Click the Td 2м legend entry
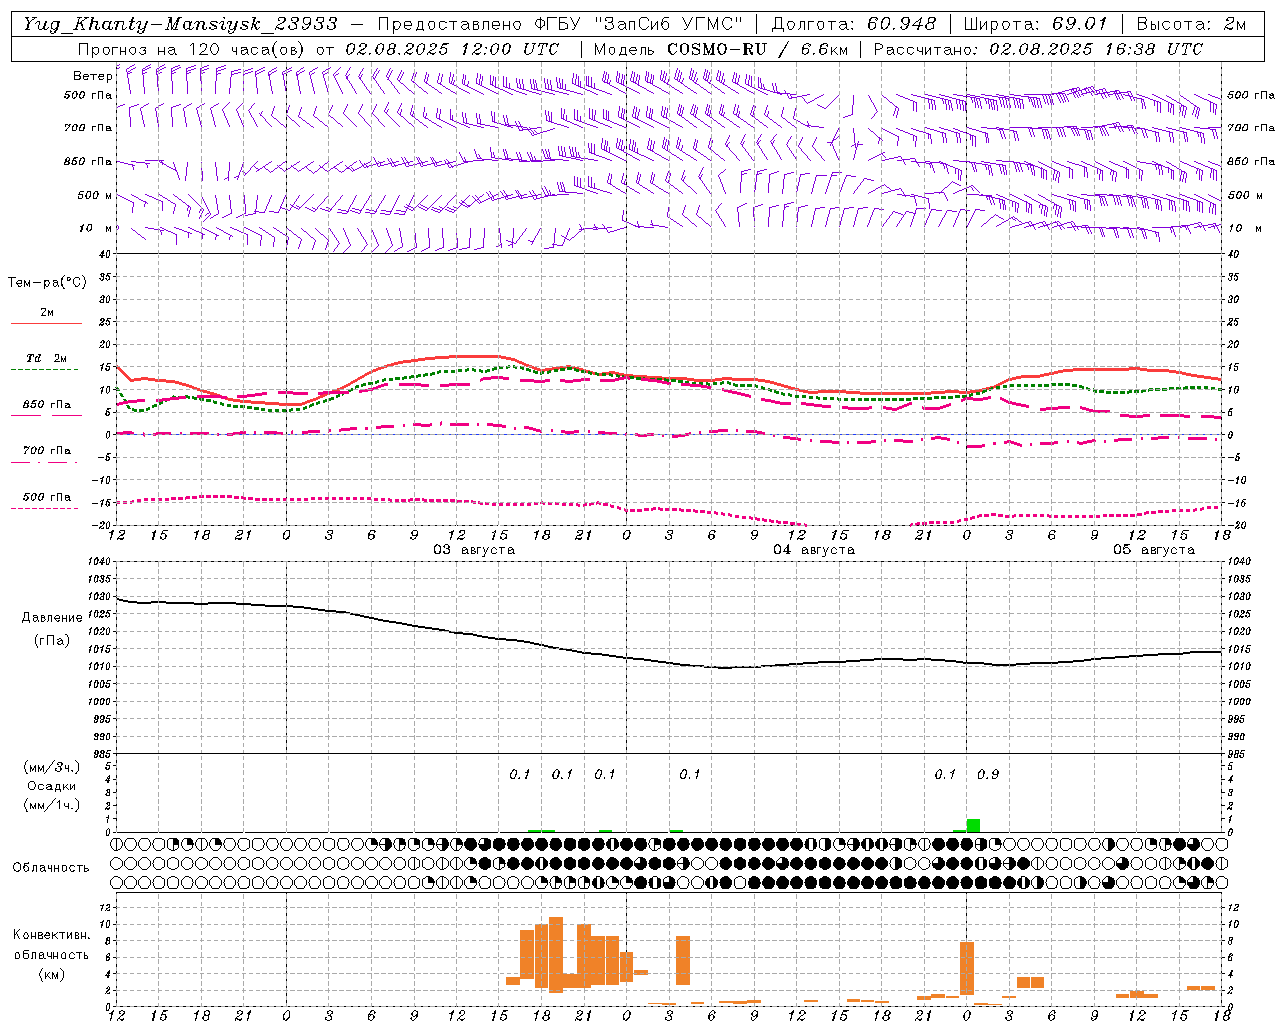Viewport: 1280px width, 1024px height. pyautogui.click(x=47, y=358)
